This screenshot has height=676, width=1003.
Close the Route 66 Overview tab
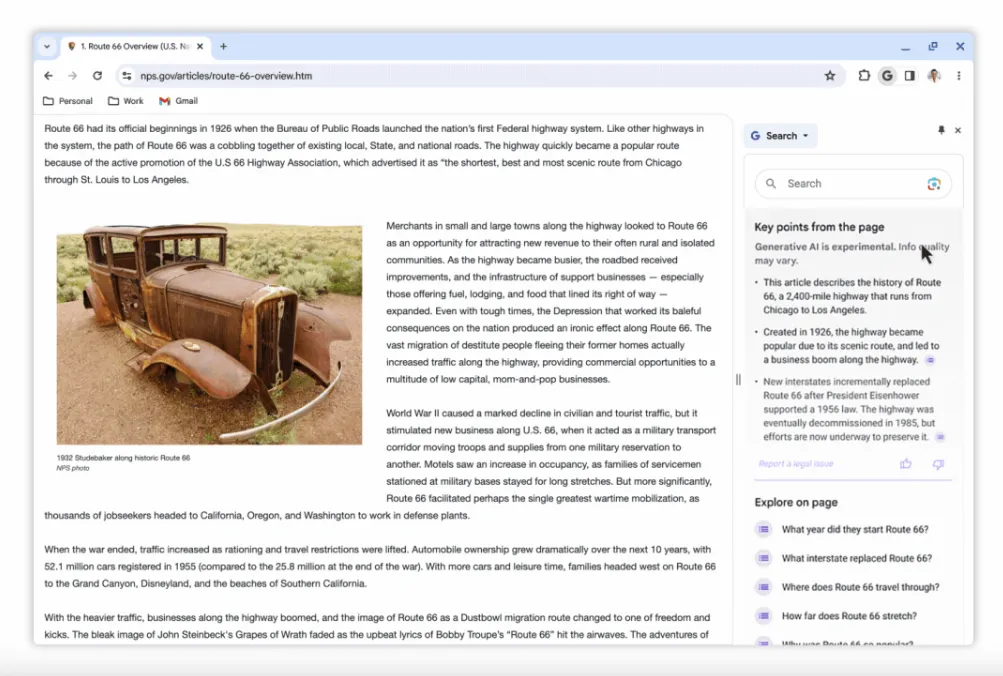pyautogui.click(x=200, y=46)
